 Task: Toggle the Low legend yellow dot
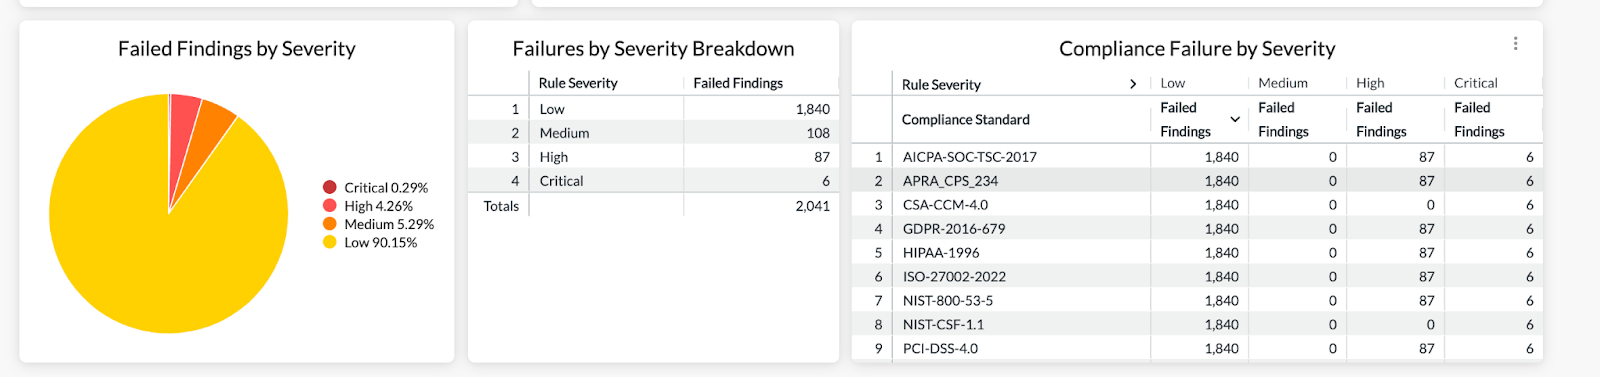point(330,242)
